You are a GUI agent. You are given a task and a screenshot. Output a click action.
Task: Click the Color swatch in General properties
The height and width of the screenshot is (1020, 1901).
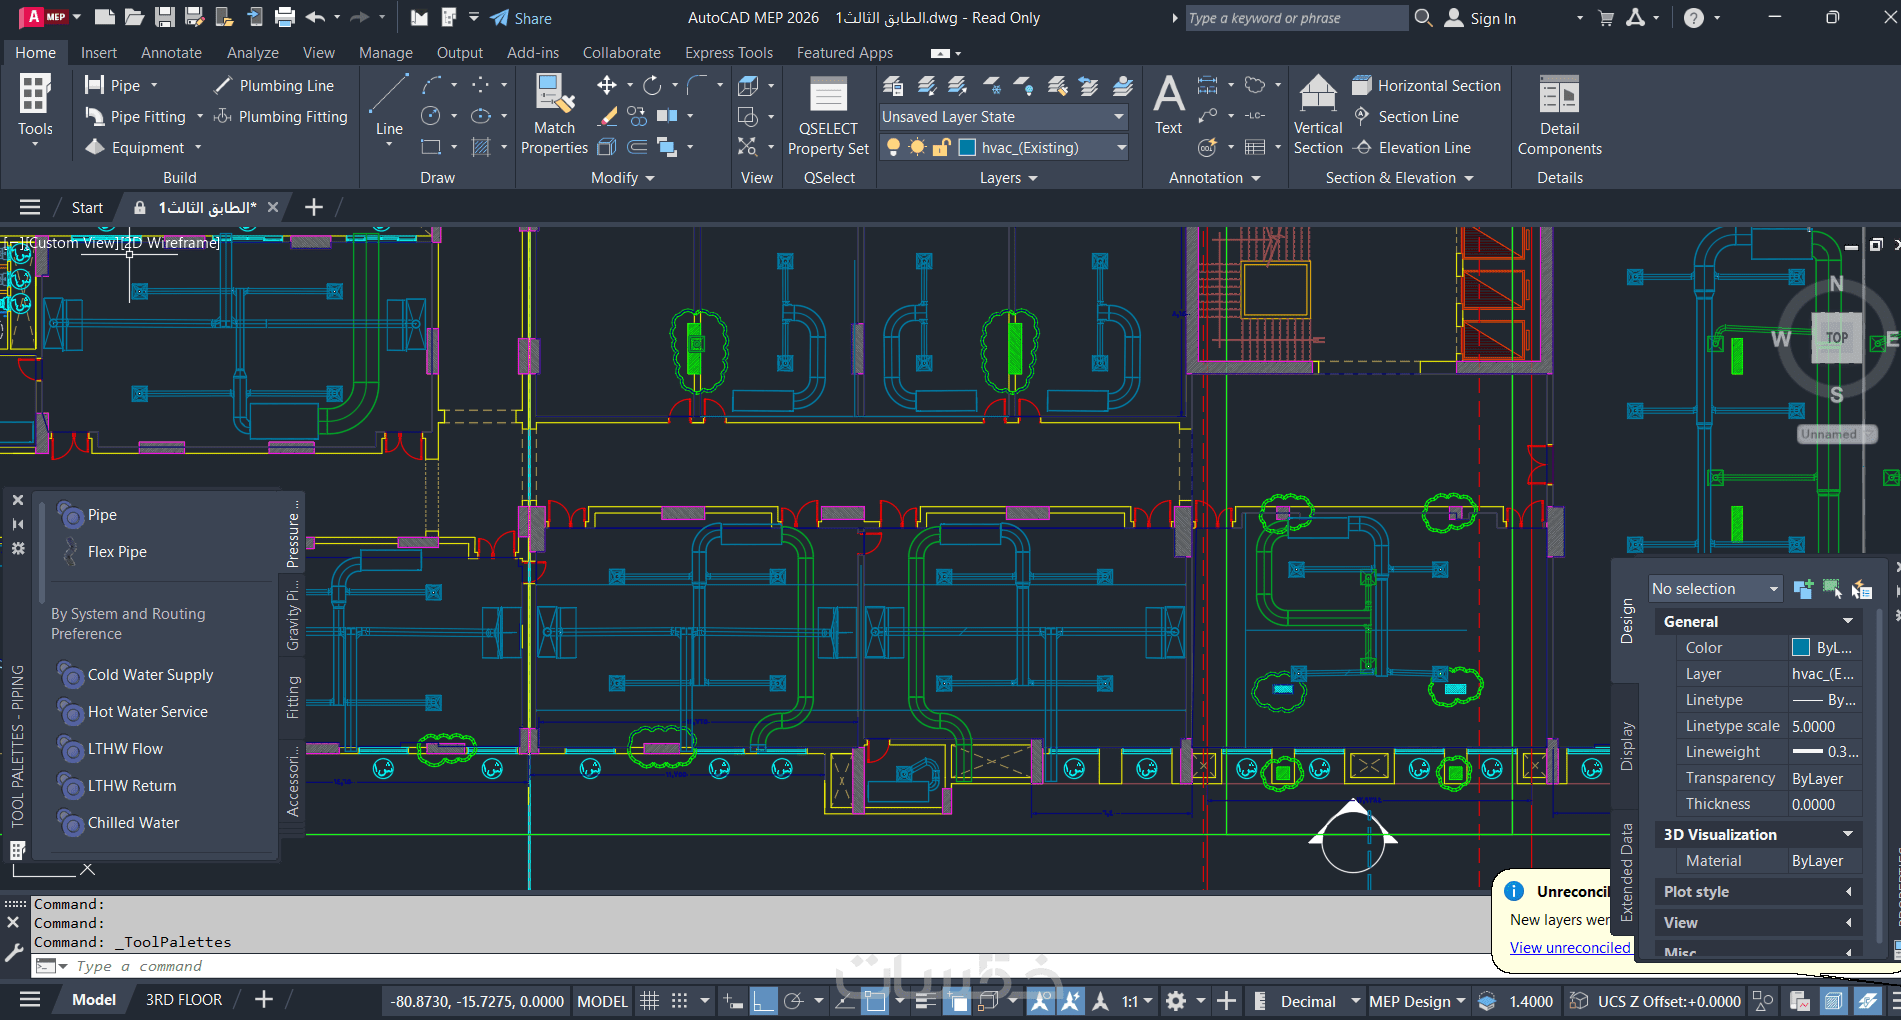(1801, 647)
